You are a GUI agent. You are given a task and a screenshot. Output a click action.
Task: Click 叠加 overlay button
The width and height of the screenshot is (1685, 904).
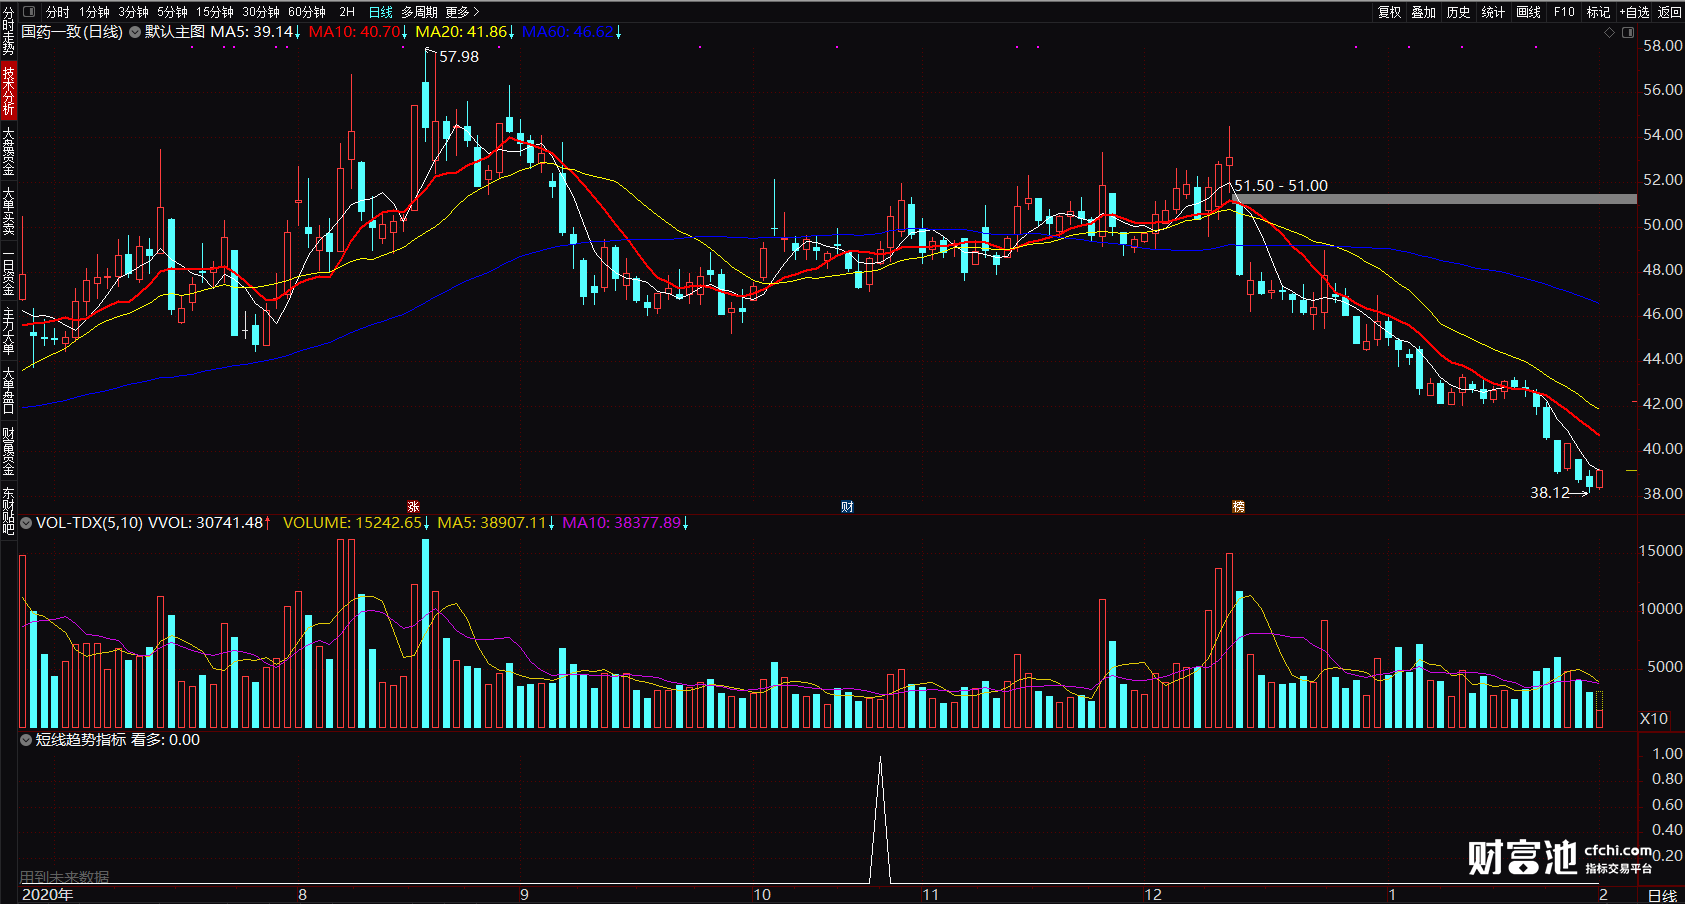click(x=1424, y=12)
